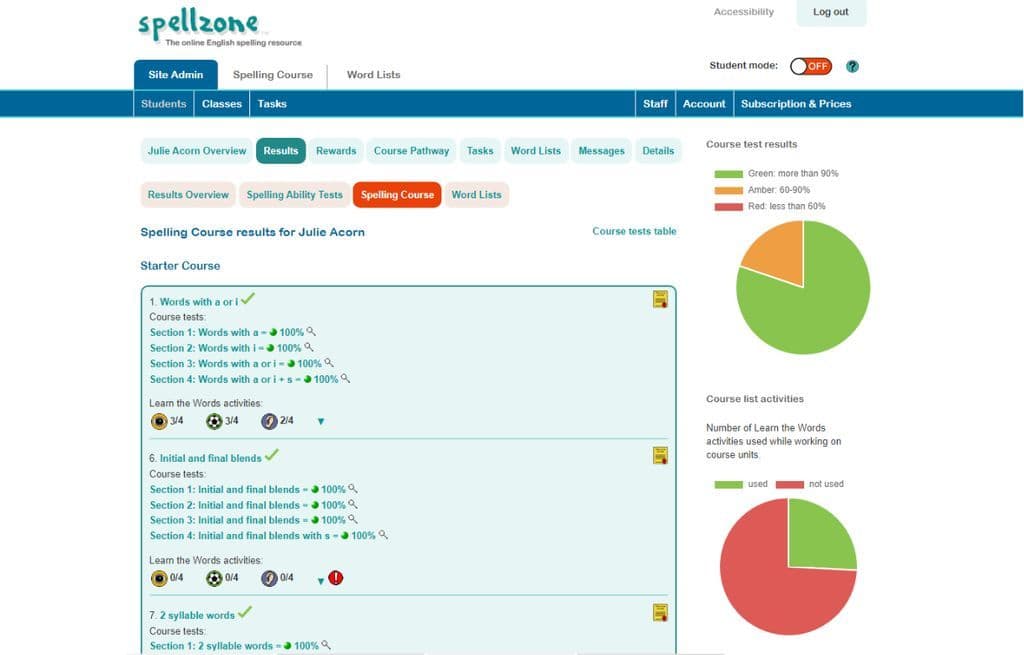Screen dimensions: 1024x655
Task: Click magnifier beside Section 1: Words with a
Action: (x=311, y=331)
